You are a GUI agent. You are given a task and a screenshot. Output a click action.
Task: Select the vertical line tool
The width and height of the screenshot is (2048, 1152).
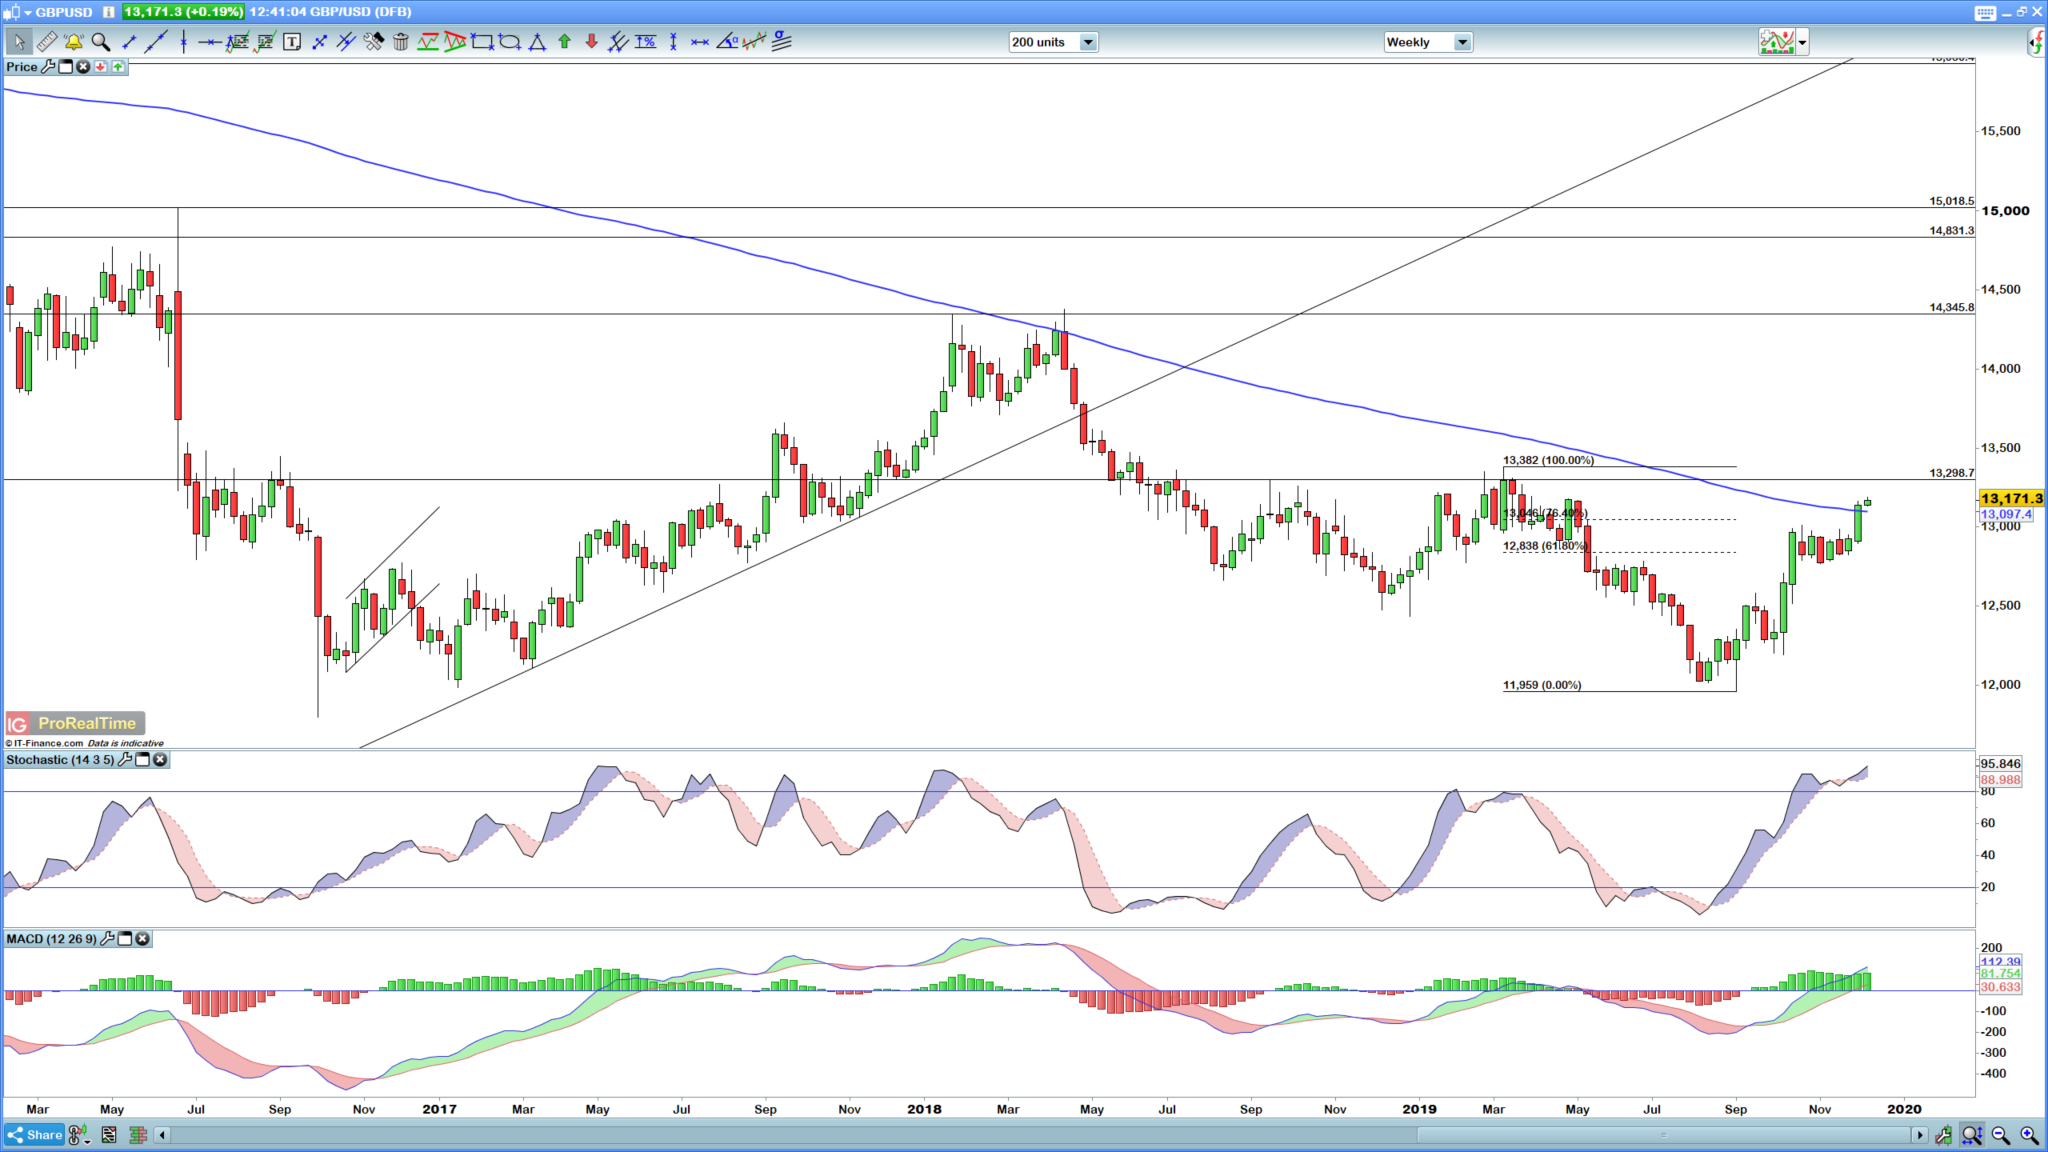pyautogui.click(x=183, y=42)
